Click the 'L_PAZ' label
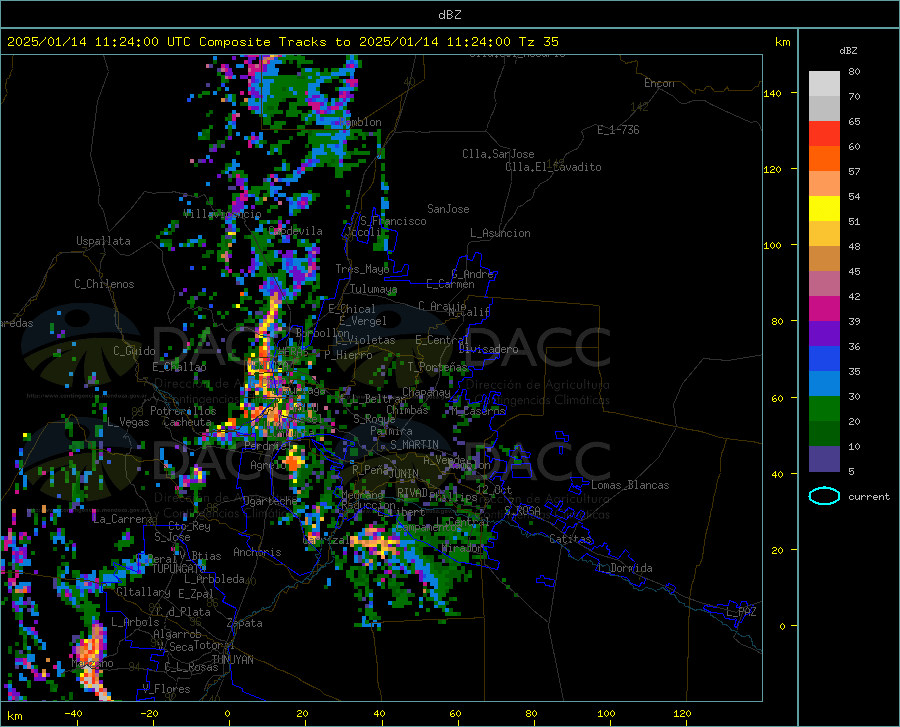This screenshot has width=900, height=727. pyautogui.click(x=741, y=612)
